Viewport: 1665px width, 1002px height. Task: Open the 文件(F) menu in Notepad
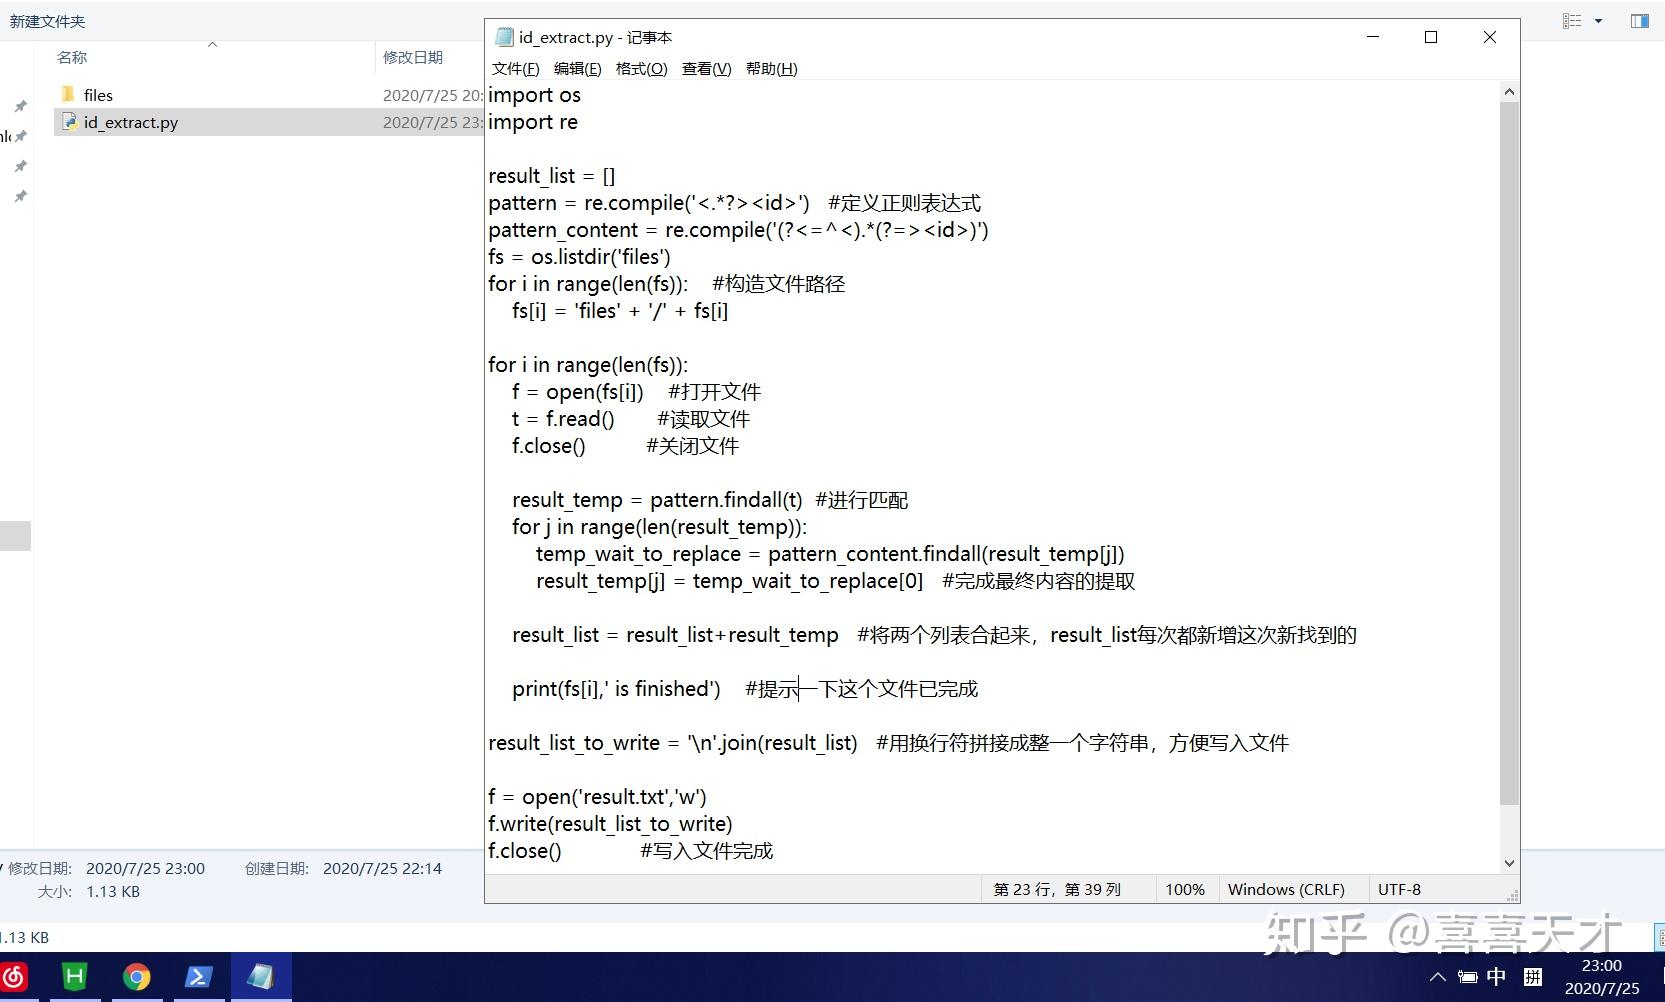pos(515,69)
